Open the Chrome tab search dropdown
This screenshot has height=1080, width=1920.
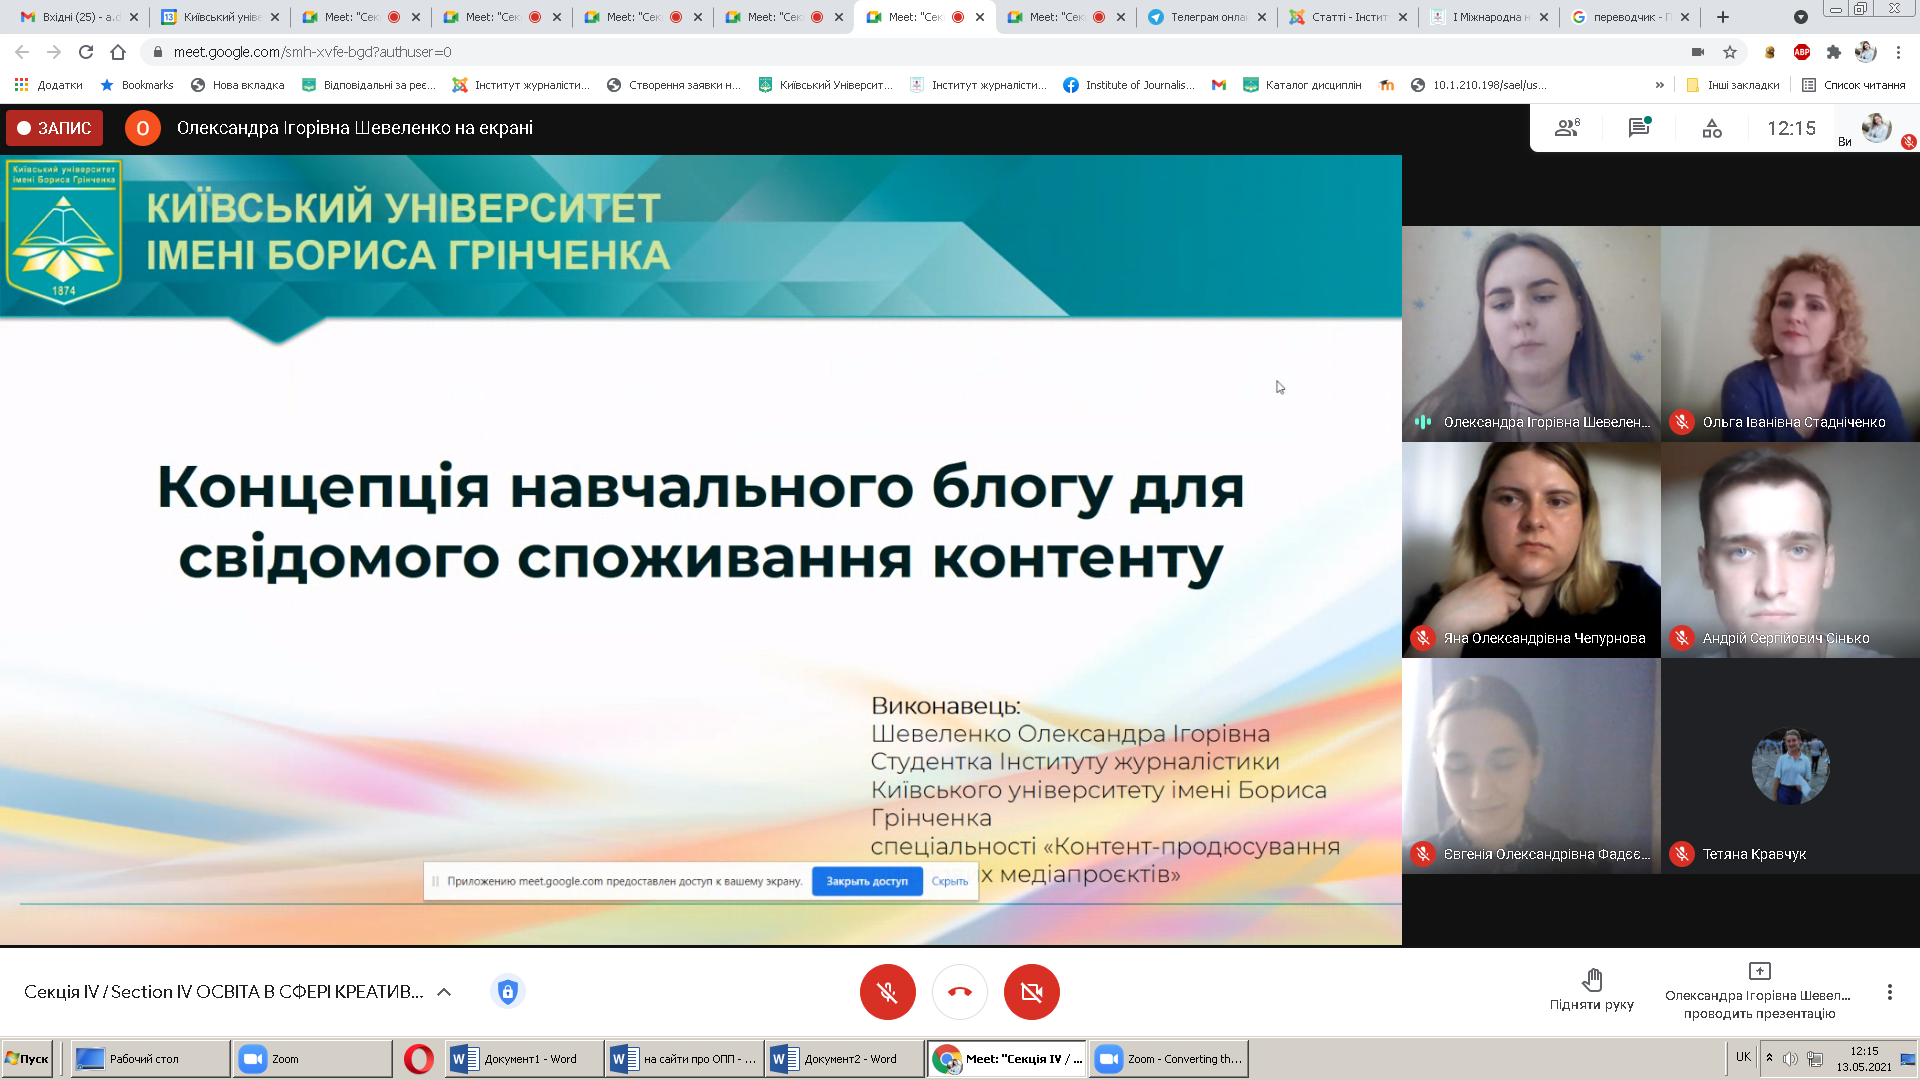click(1800, 17)
